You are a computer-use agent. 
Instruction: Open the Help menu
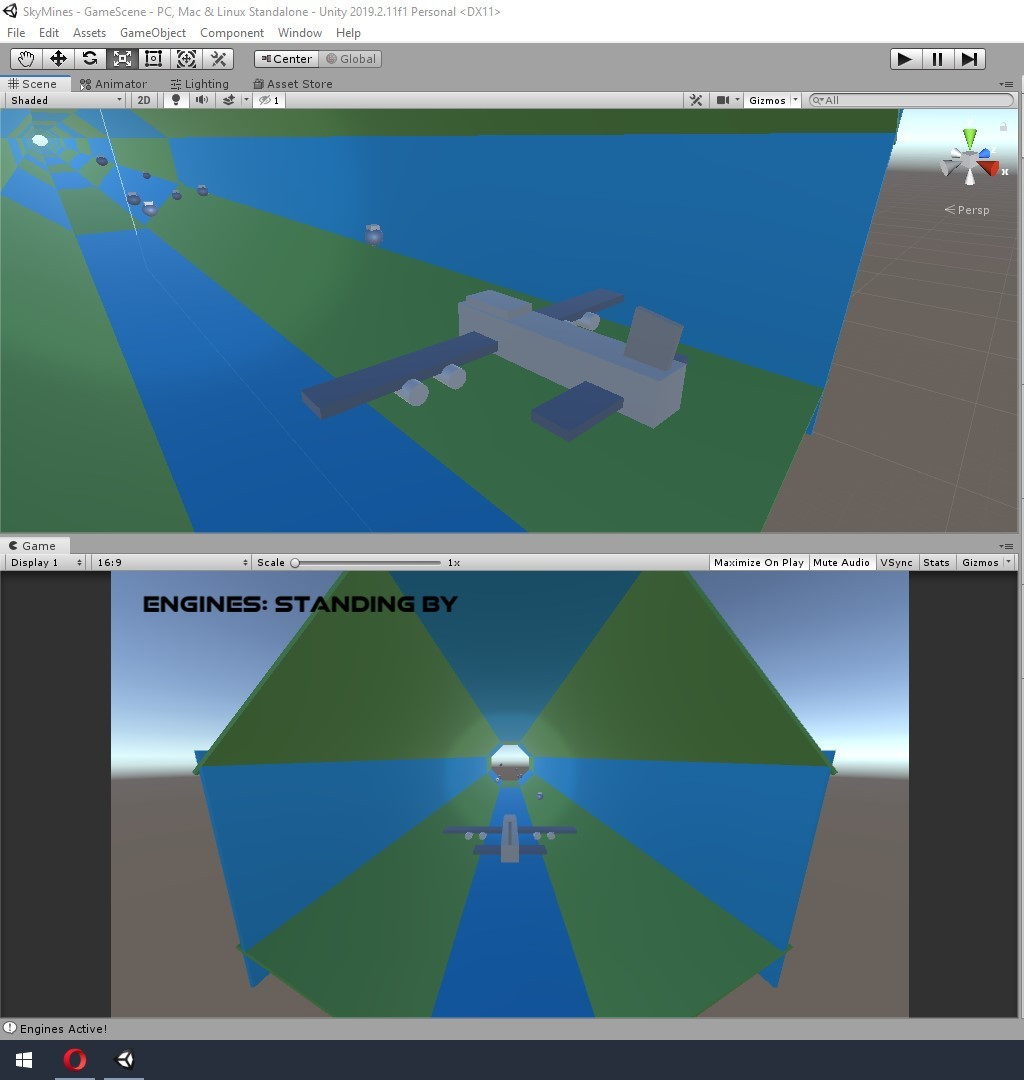pyautogui.click(x=348, y=32)
